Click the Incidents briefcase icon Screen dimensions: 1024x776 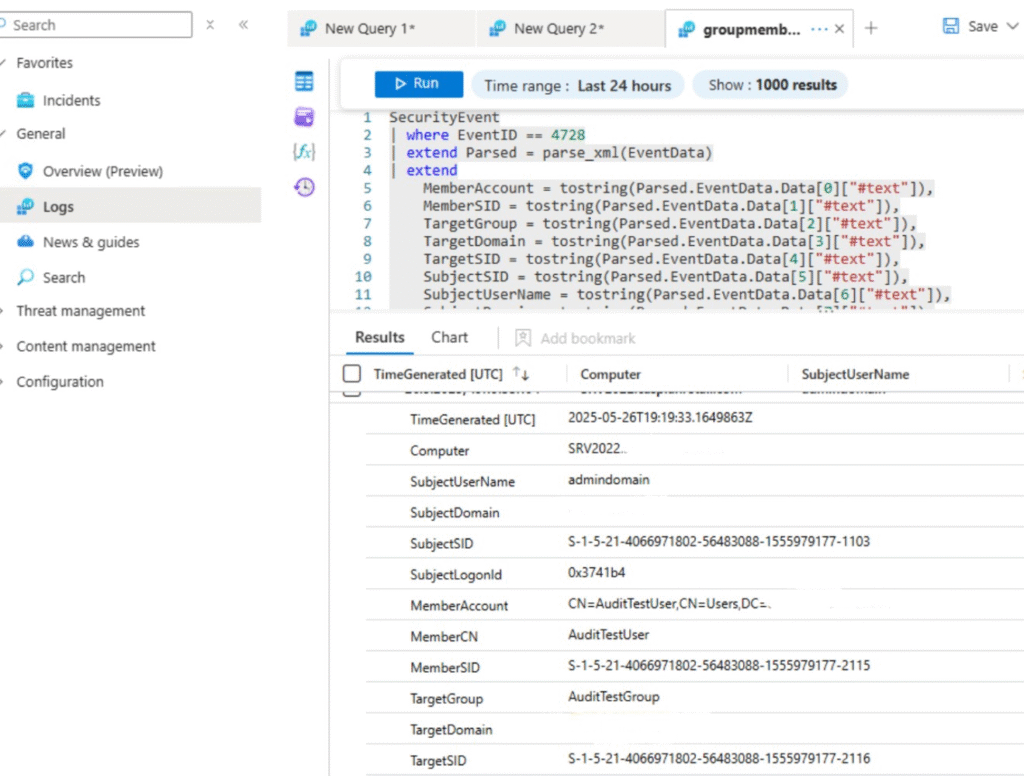point(25,100)
